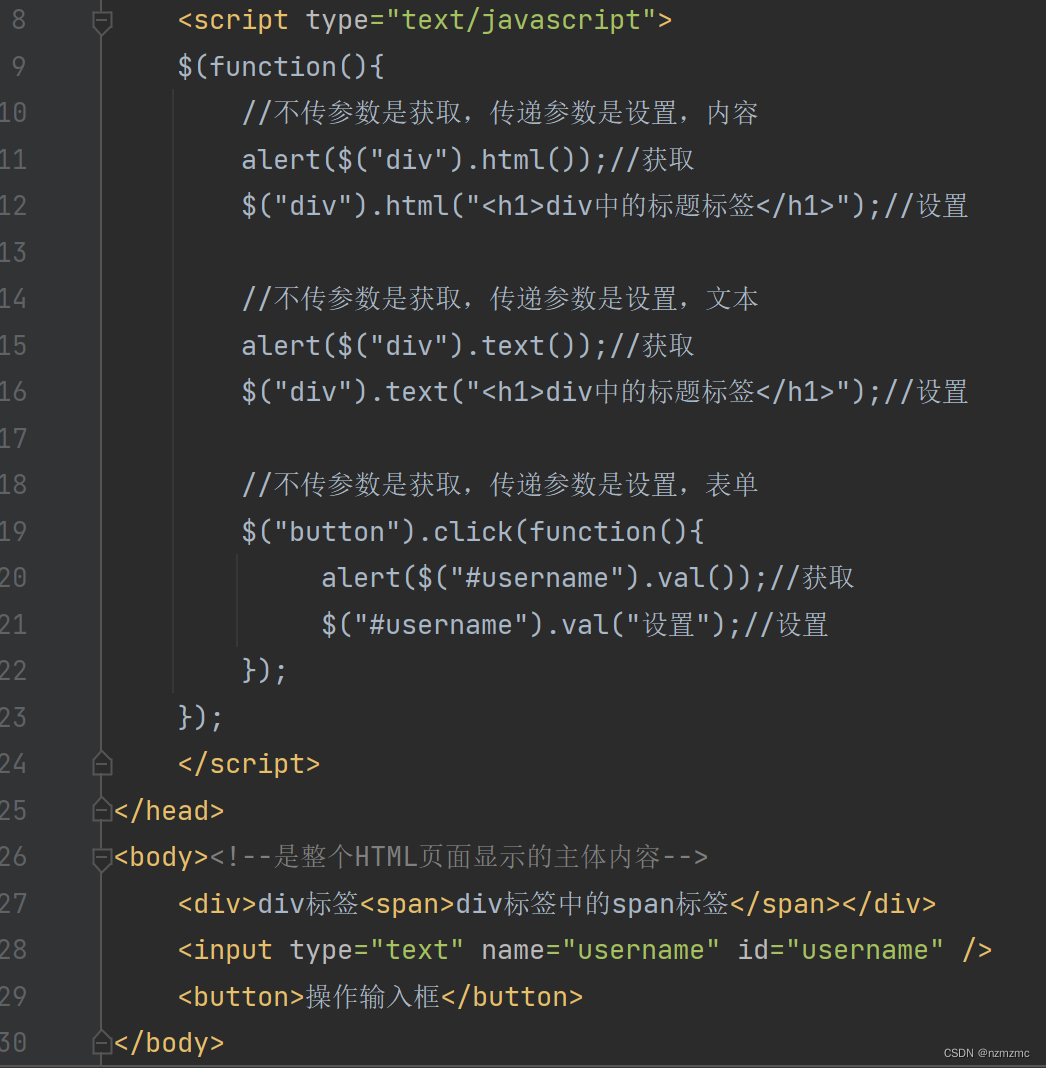Screen dimensions: 1046x1068
Task: Click fold end marker at closing script tag
Action: (101, 764)
